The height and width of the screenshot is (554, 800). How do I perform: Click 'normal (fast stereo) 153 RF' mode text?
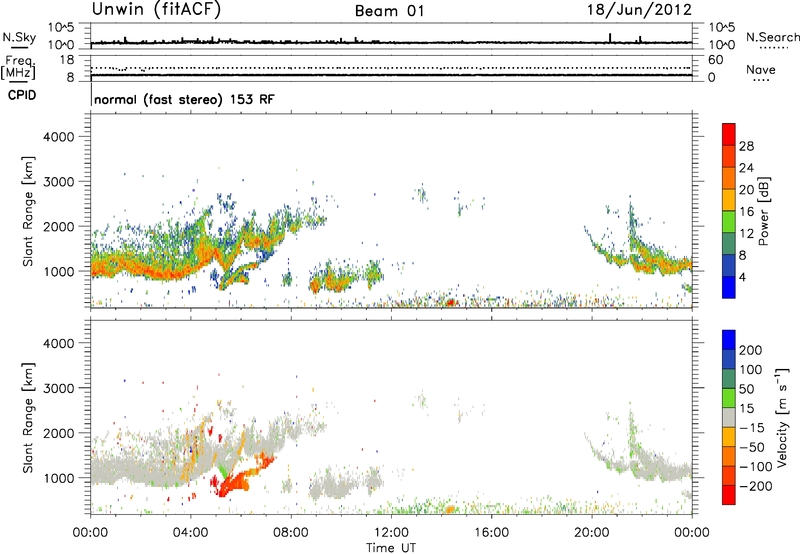coord(184,99)
